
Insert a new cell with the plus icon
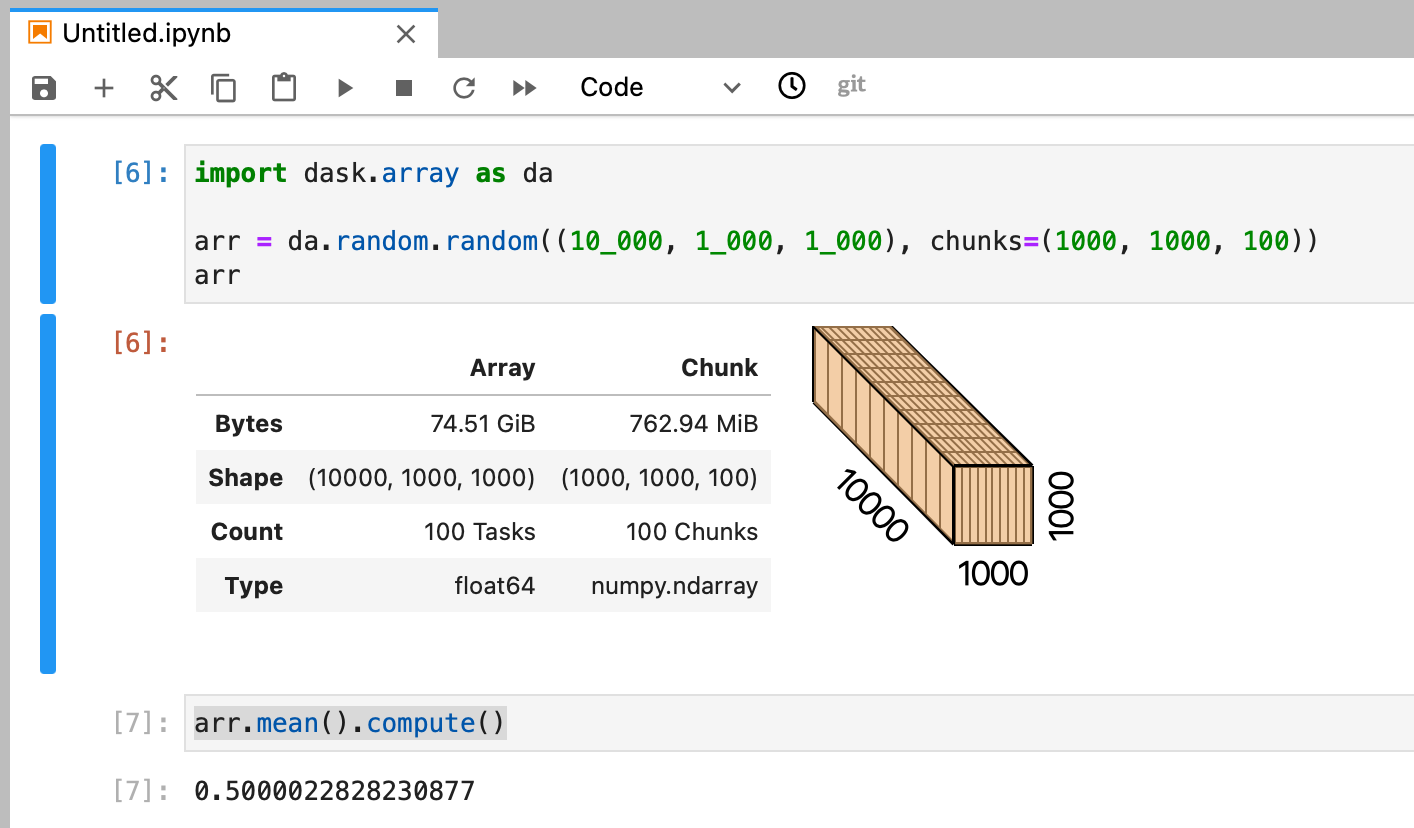104,88
